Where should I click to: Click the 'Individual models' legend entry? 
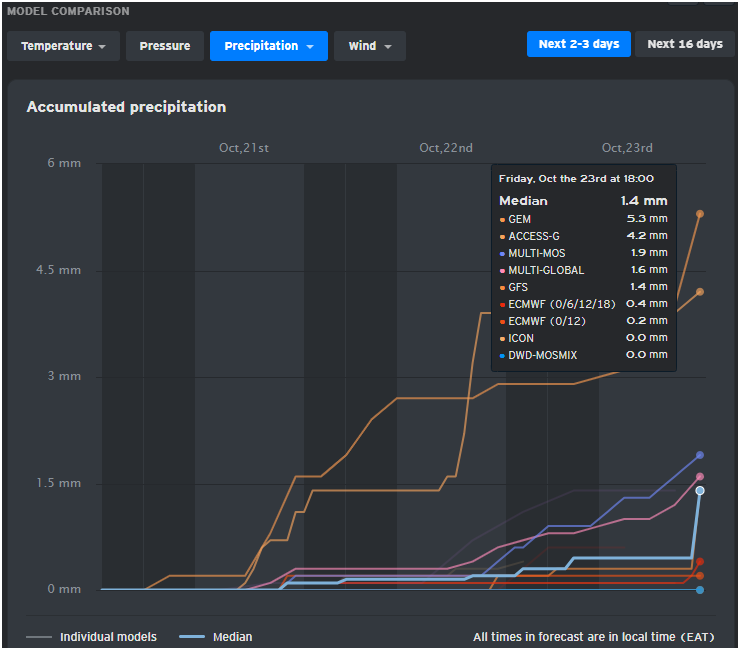[x=92, y=637]
